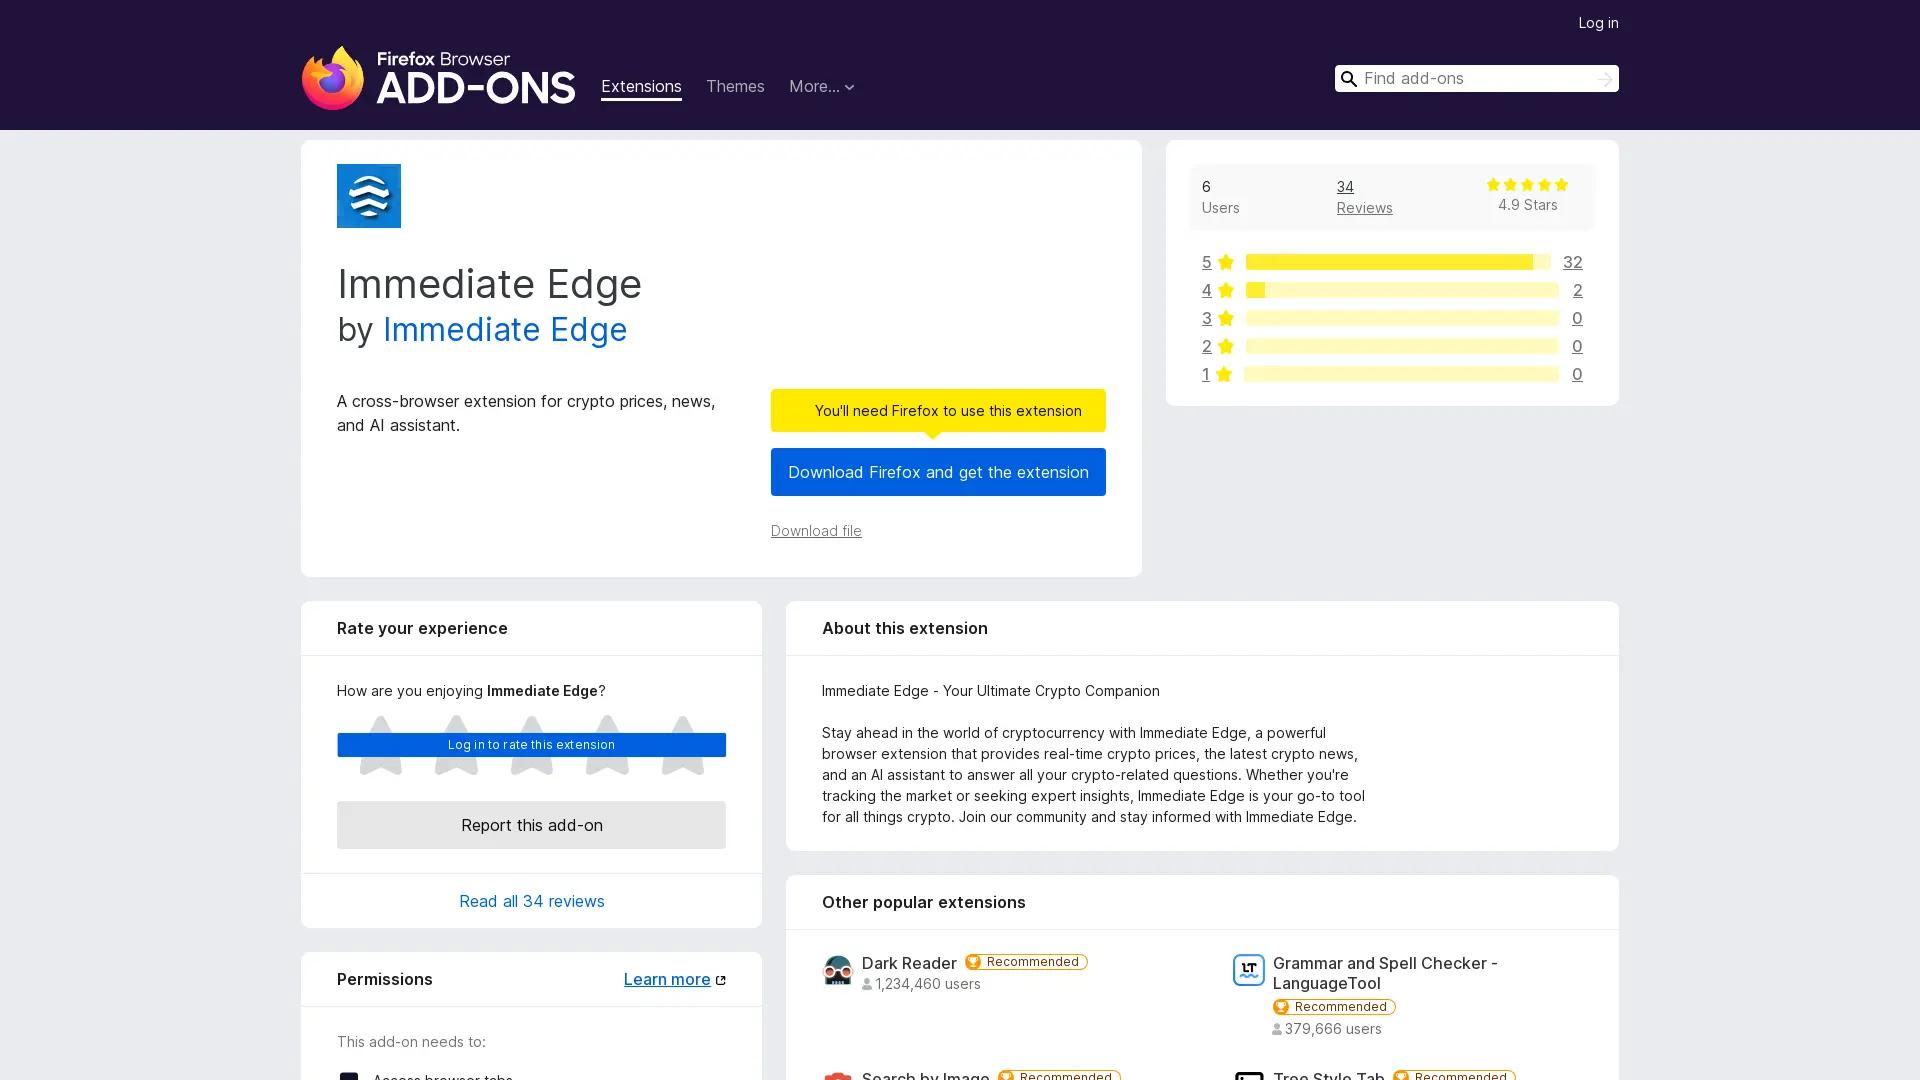Viewport: 1920px width, 1080px height.
Task: Click Download Firefox and get the extension
Action: tap(937, 471)
